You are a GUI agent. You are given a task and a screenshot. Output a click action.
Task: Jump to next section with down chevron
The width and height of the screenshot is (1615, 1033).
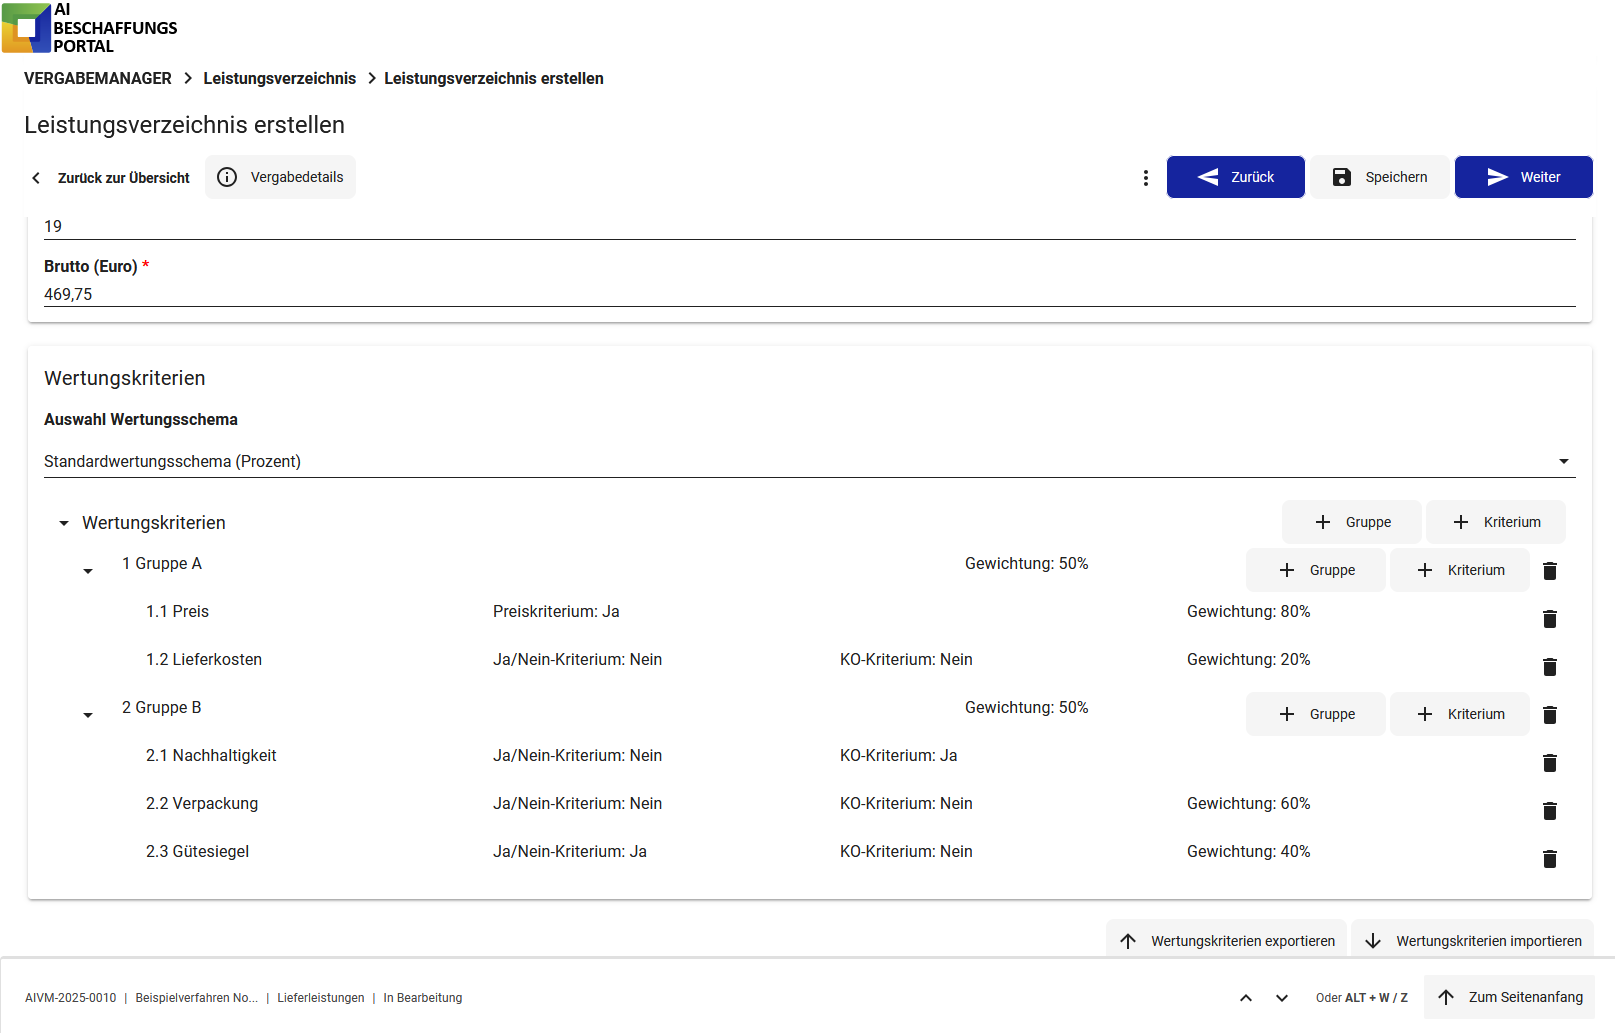click(1281, 998)
